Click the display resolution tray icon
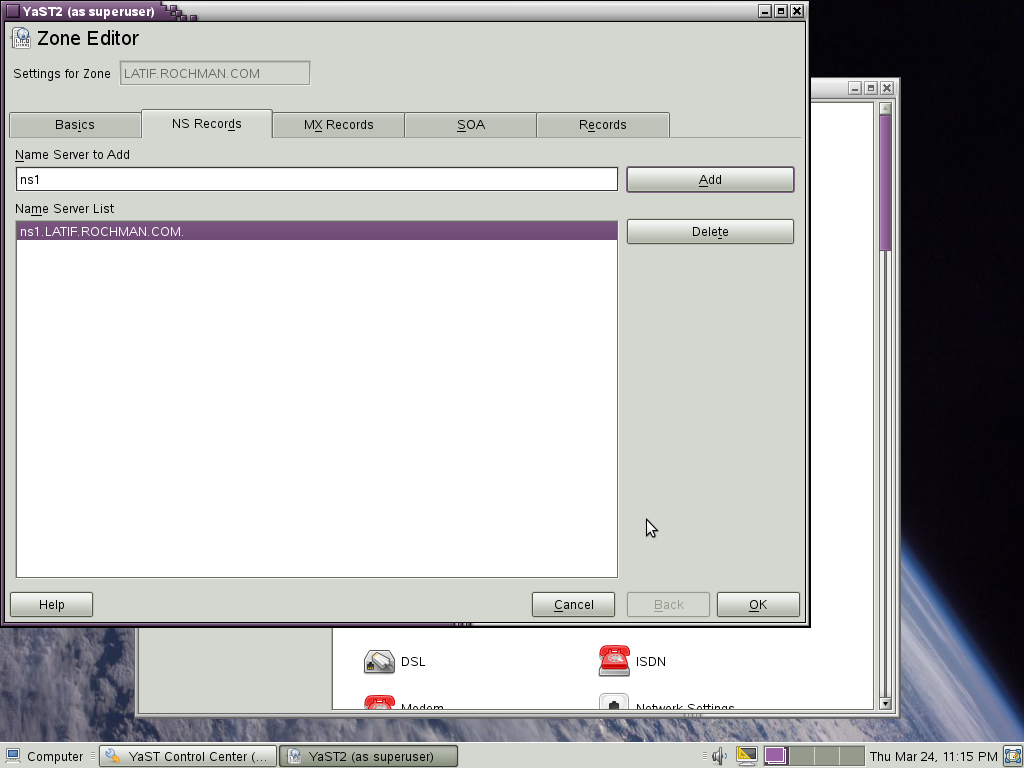The height and width of the screenshot is (768, 1024). click(746, 756)
